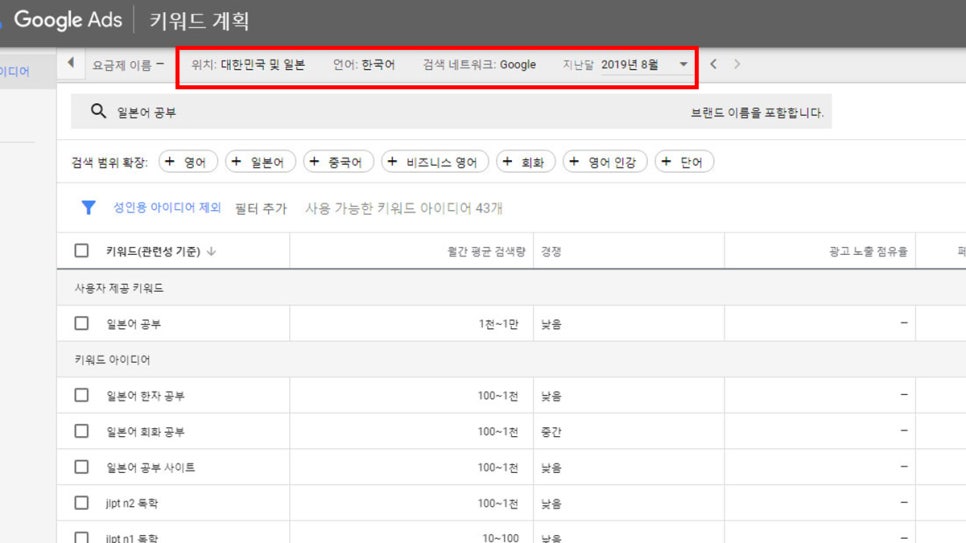The image size is (966, 543).
Task: Click 성인용 아이디어 제외 filter link
Action: tap(167, 208)
